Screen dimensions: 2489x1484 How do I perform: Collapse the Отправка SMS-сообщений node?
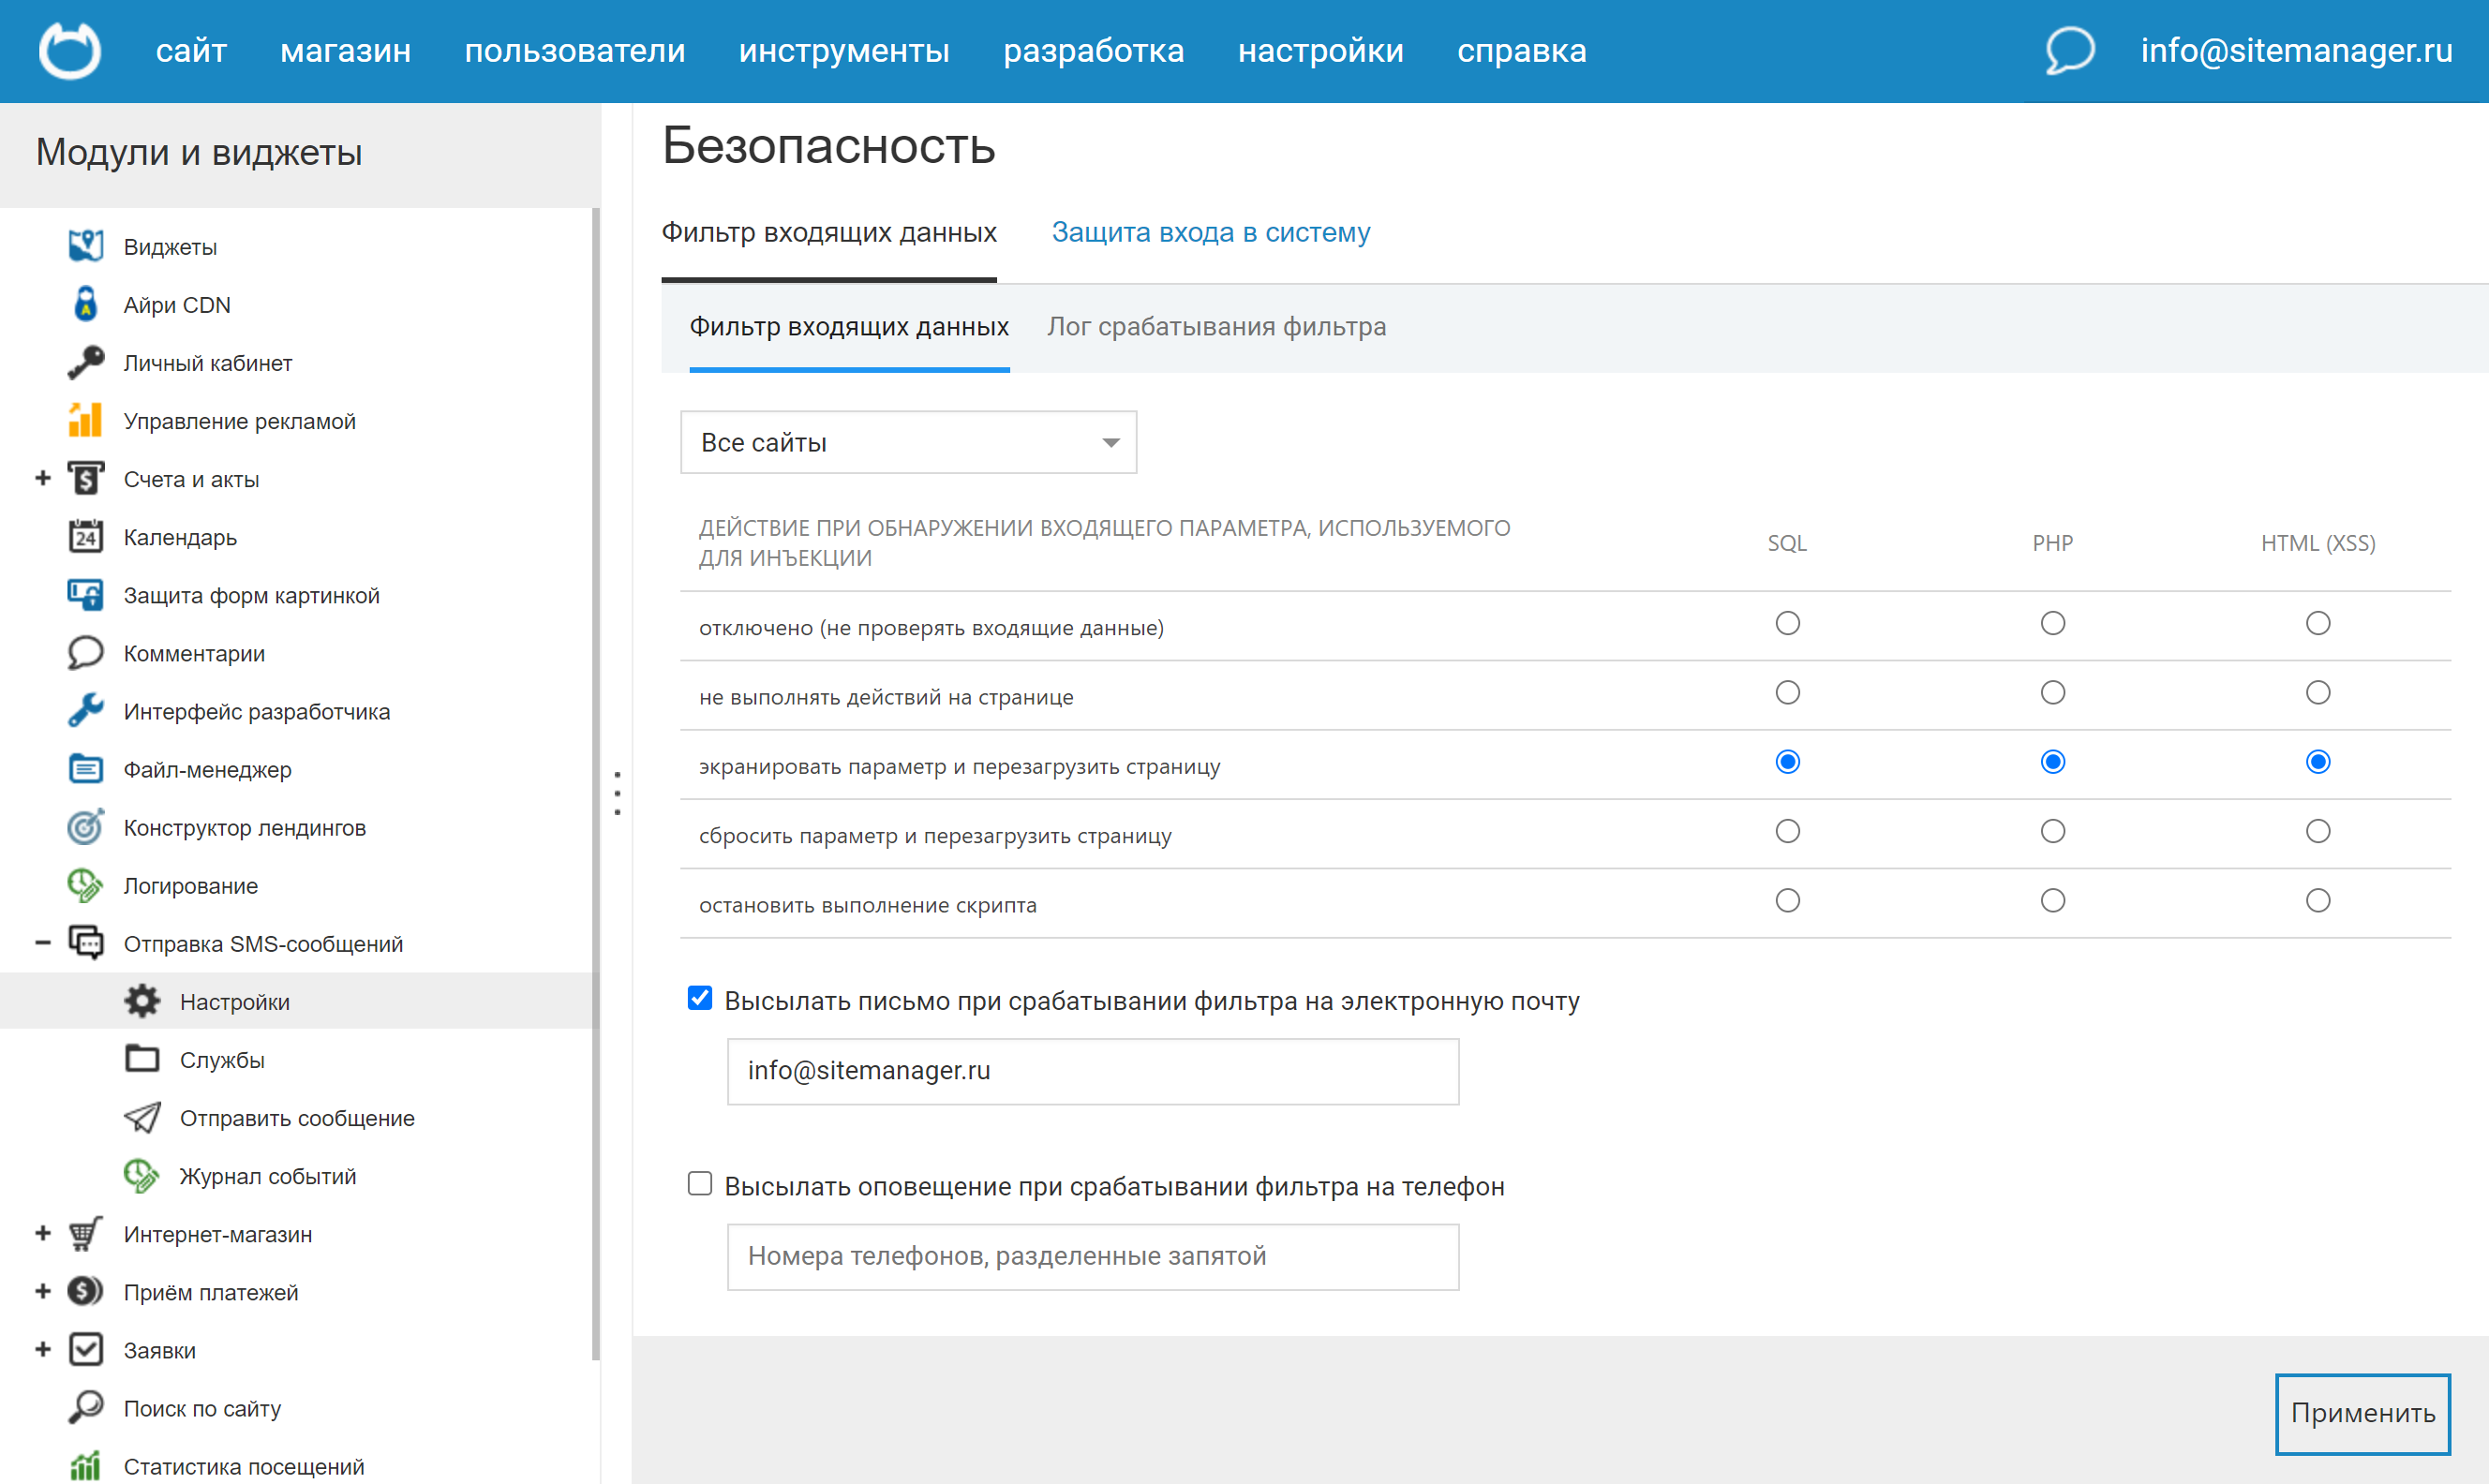[x=43, y=943]
